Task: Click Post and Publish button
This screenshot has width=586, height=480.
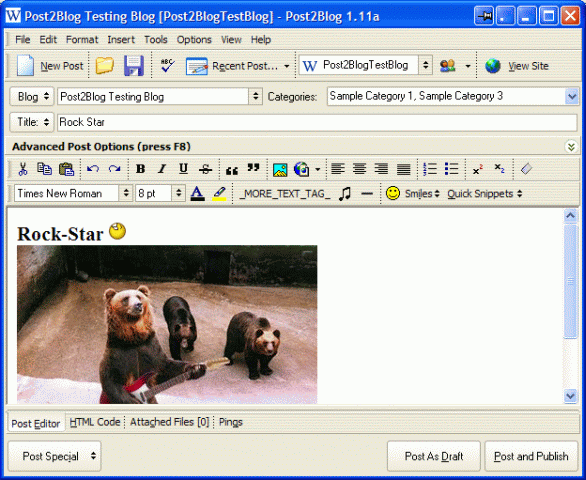Action: (x=531, y=456)
